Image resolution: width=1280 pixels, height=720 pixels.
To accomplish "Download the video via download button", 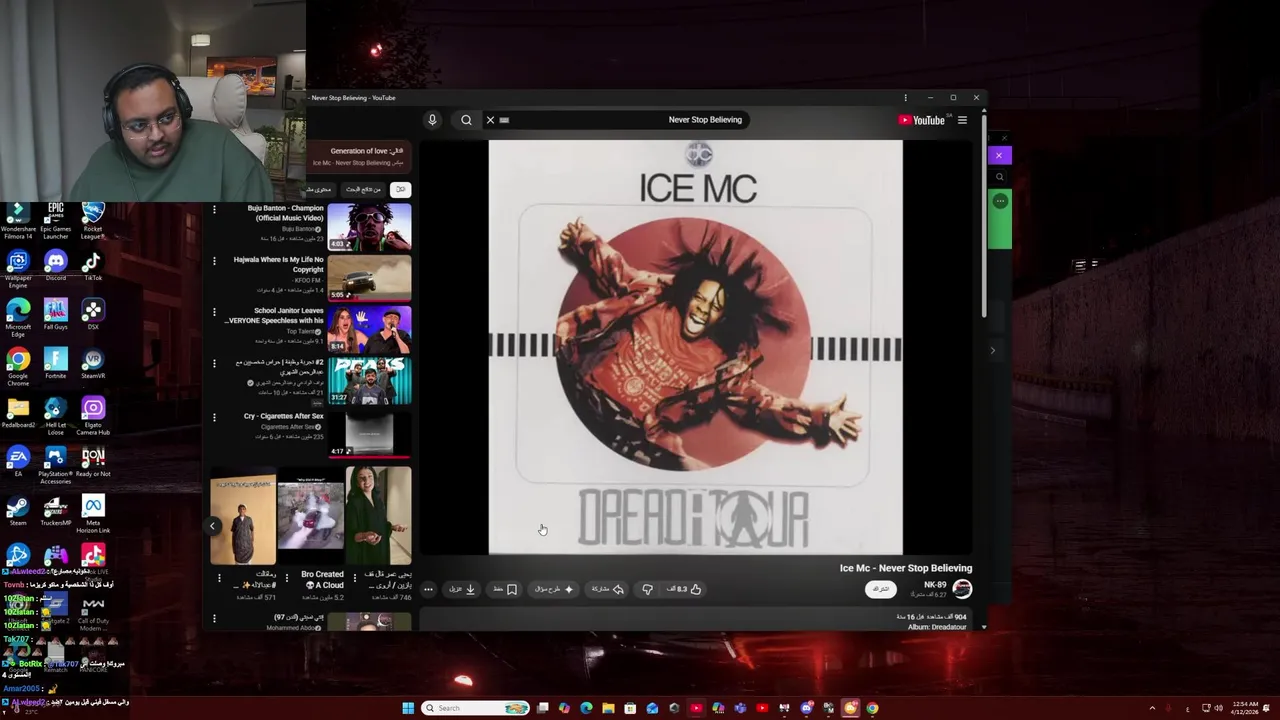I will coord(462,589).
